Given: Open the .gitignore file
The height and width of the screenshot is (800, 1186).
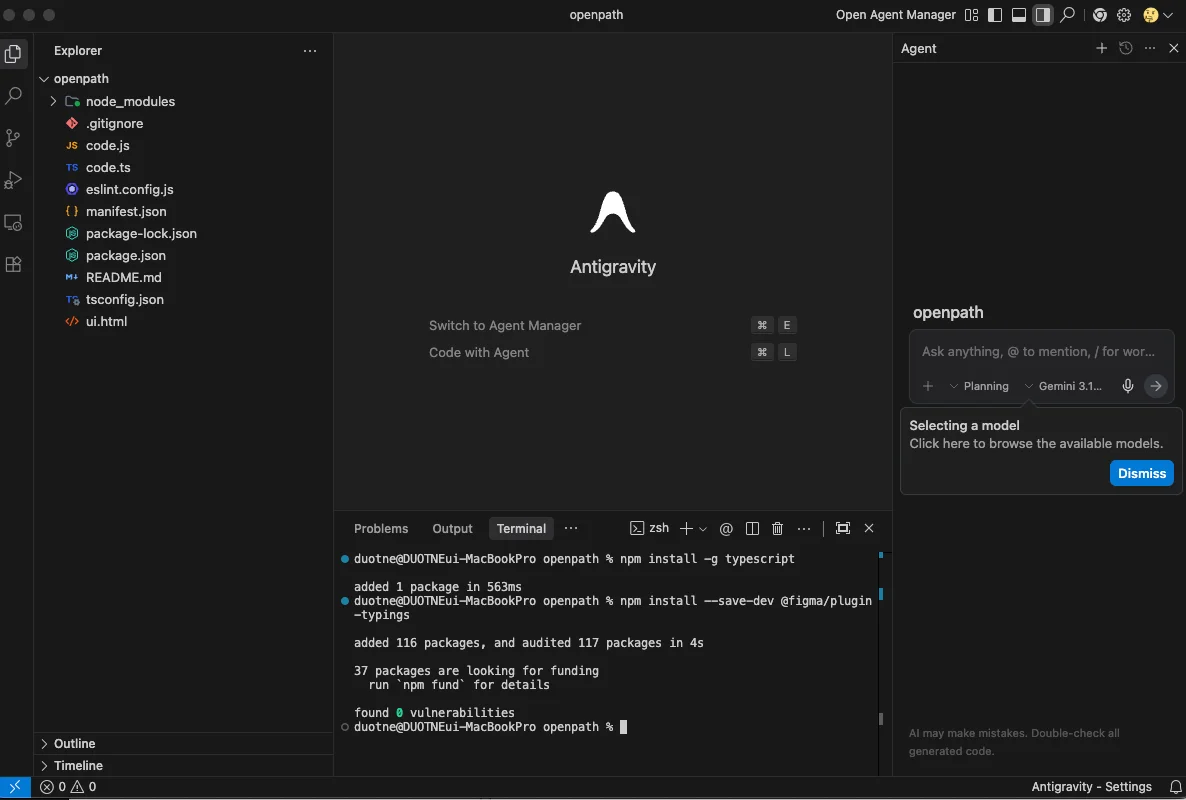Looking at the screenshot, I should (x=114, y=123).
